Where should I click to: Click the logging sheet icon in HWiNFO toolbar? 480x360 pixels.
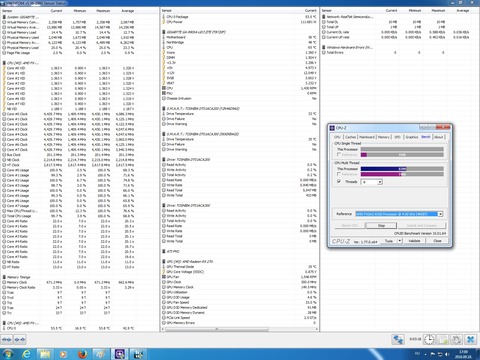point(443,340)
